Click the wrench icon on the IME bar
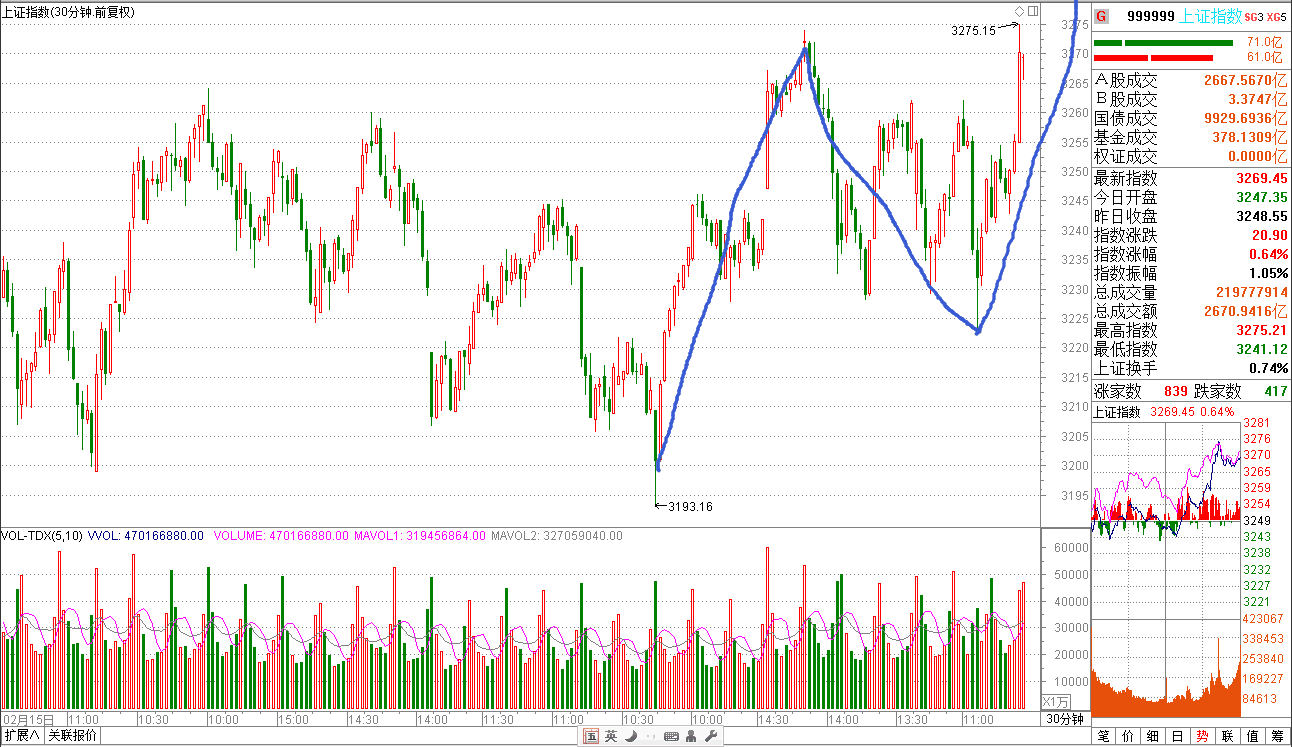 (x=711, y=737)
